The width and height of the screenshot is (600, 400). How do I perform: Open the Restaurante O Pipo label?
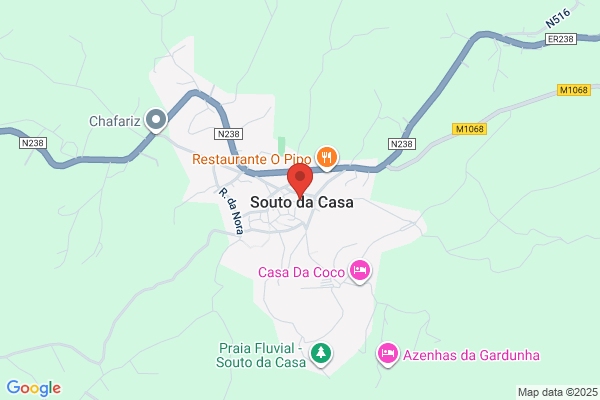(x=251, y=159)
